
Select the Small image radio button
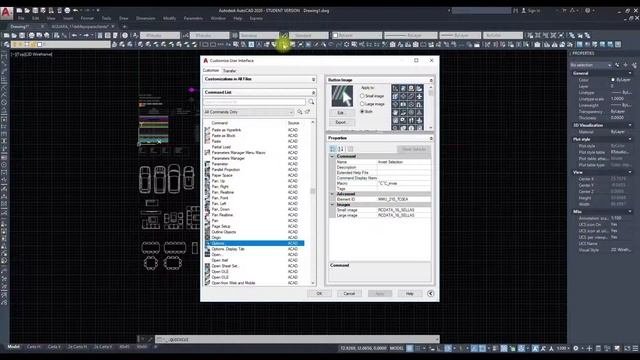362,96
